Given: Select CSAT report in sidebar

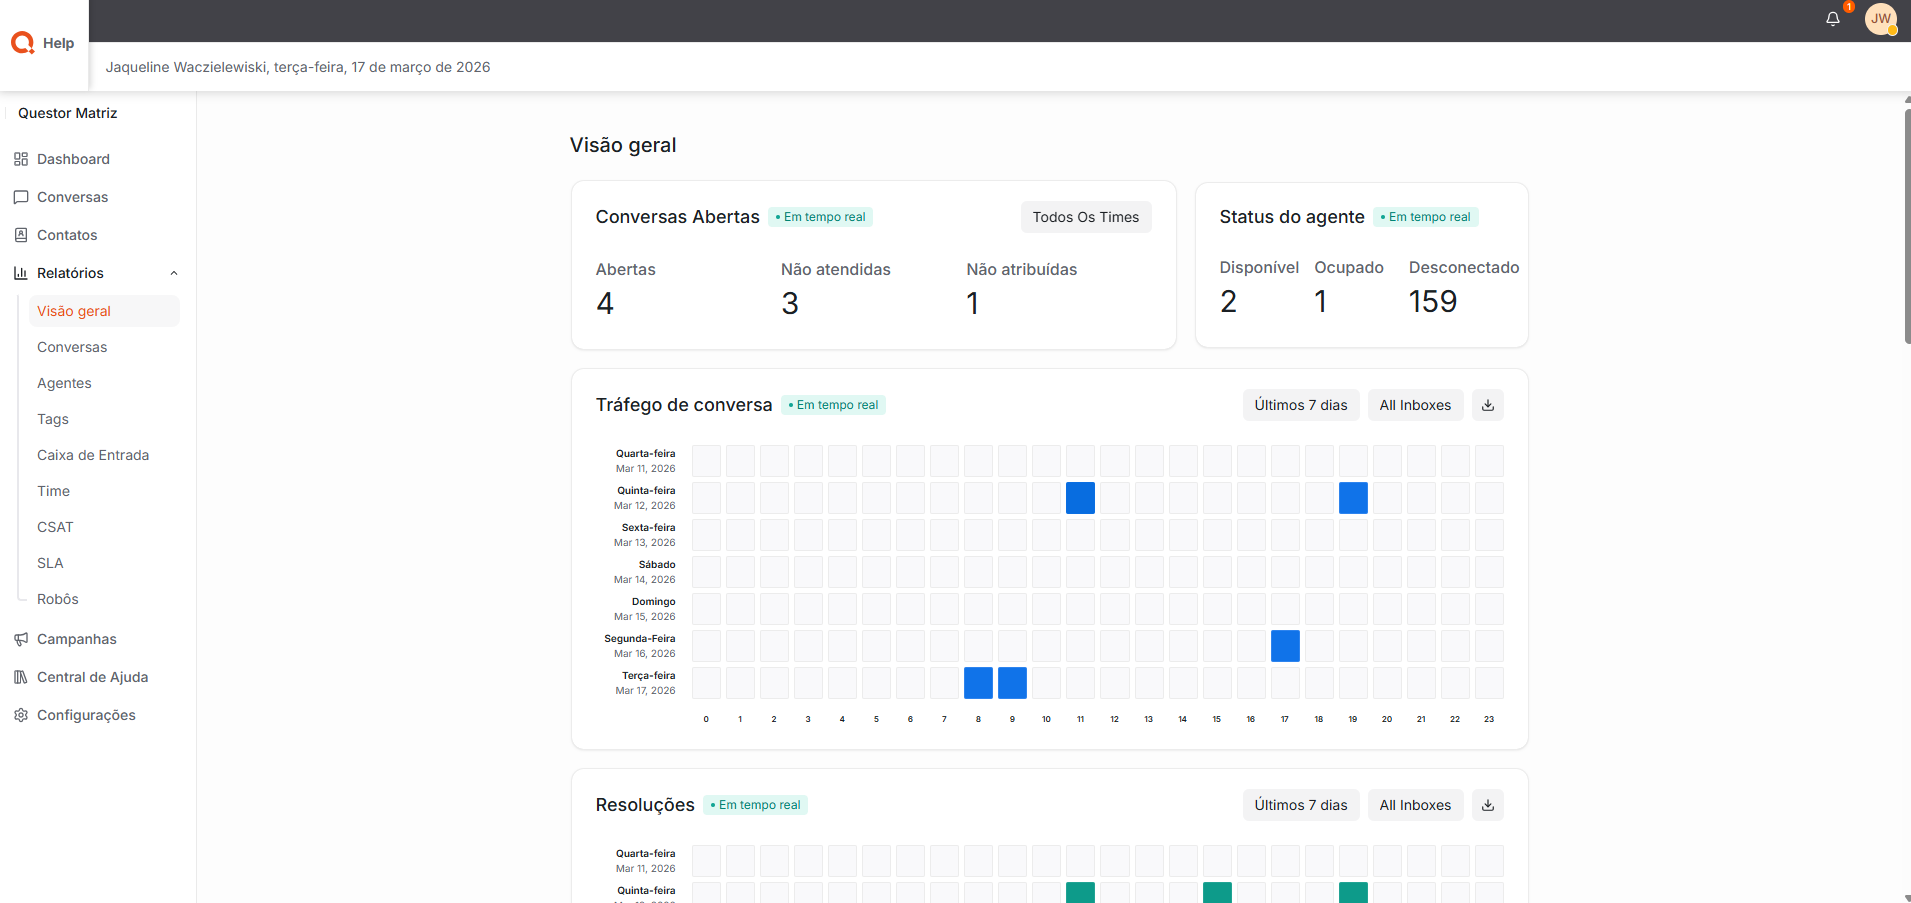Looking at the screenshot, I should tap(55, 527).
